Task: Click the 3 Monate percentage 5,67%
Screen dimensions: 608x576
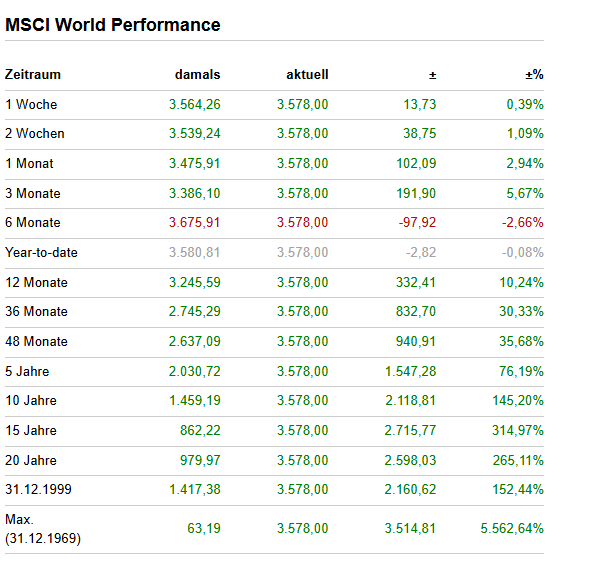Action: pyautogui.click(x=524, y=194)
